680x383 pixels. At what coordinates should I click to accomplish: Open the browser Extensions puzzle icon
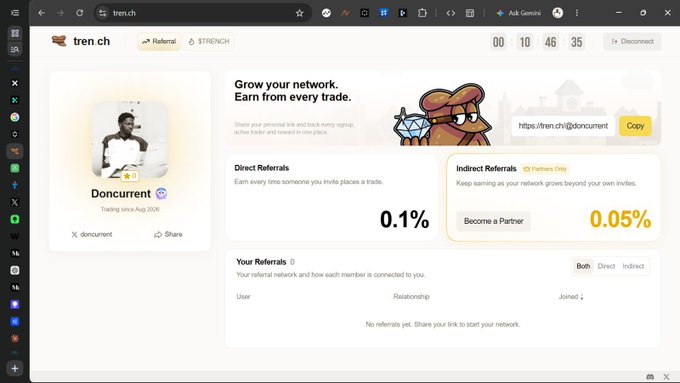422,13
